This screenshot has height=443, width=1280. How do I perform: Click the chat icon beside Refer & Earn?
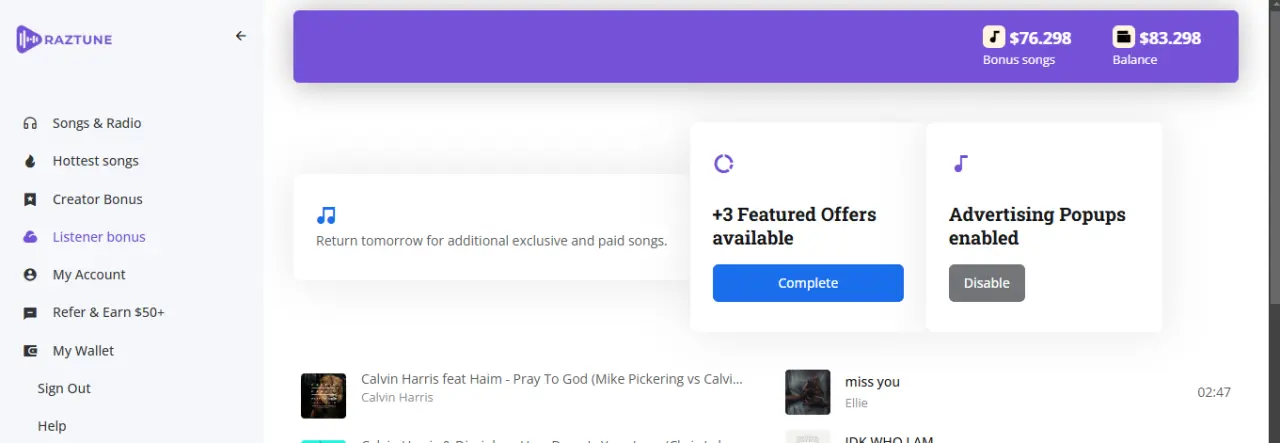coord(30,313)
